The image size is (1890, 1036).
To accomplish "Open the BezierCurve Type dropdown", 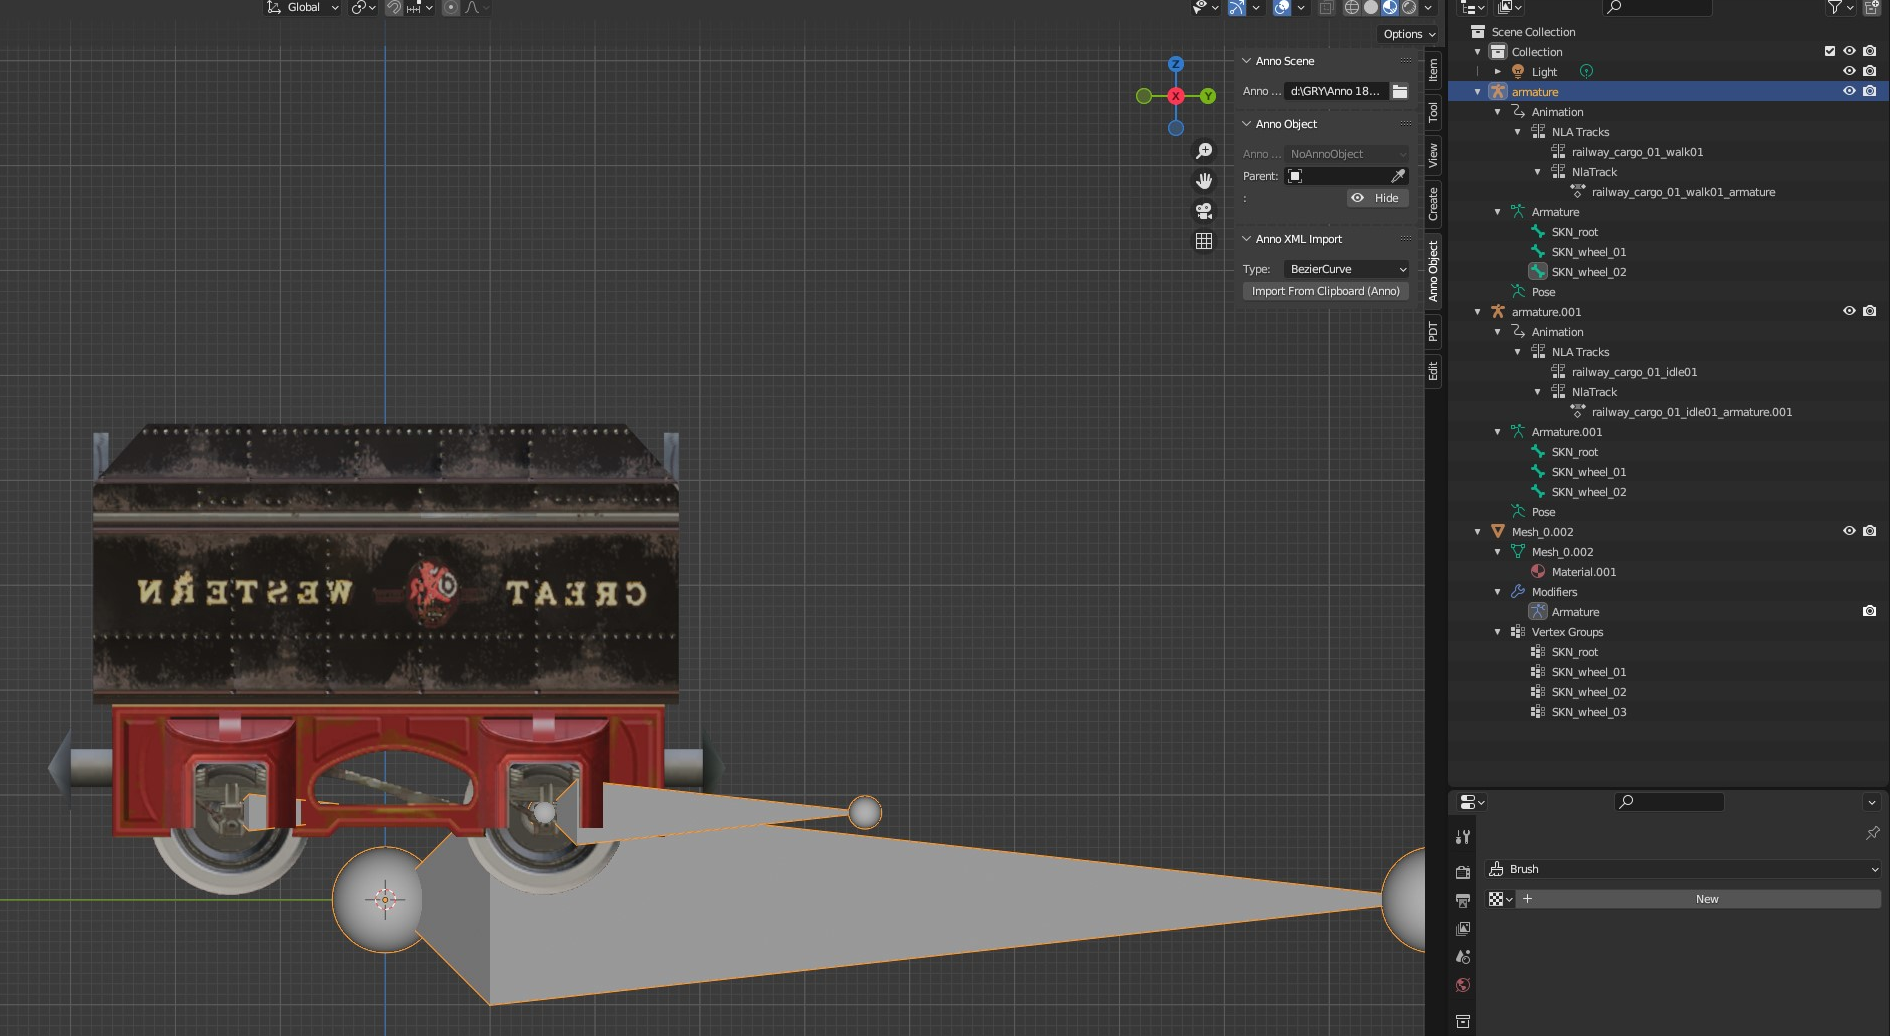I will tap(1347, 269).
